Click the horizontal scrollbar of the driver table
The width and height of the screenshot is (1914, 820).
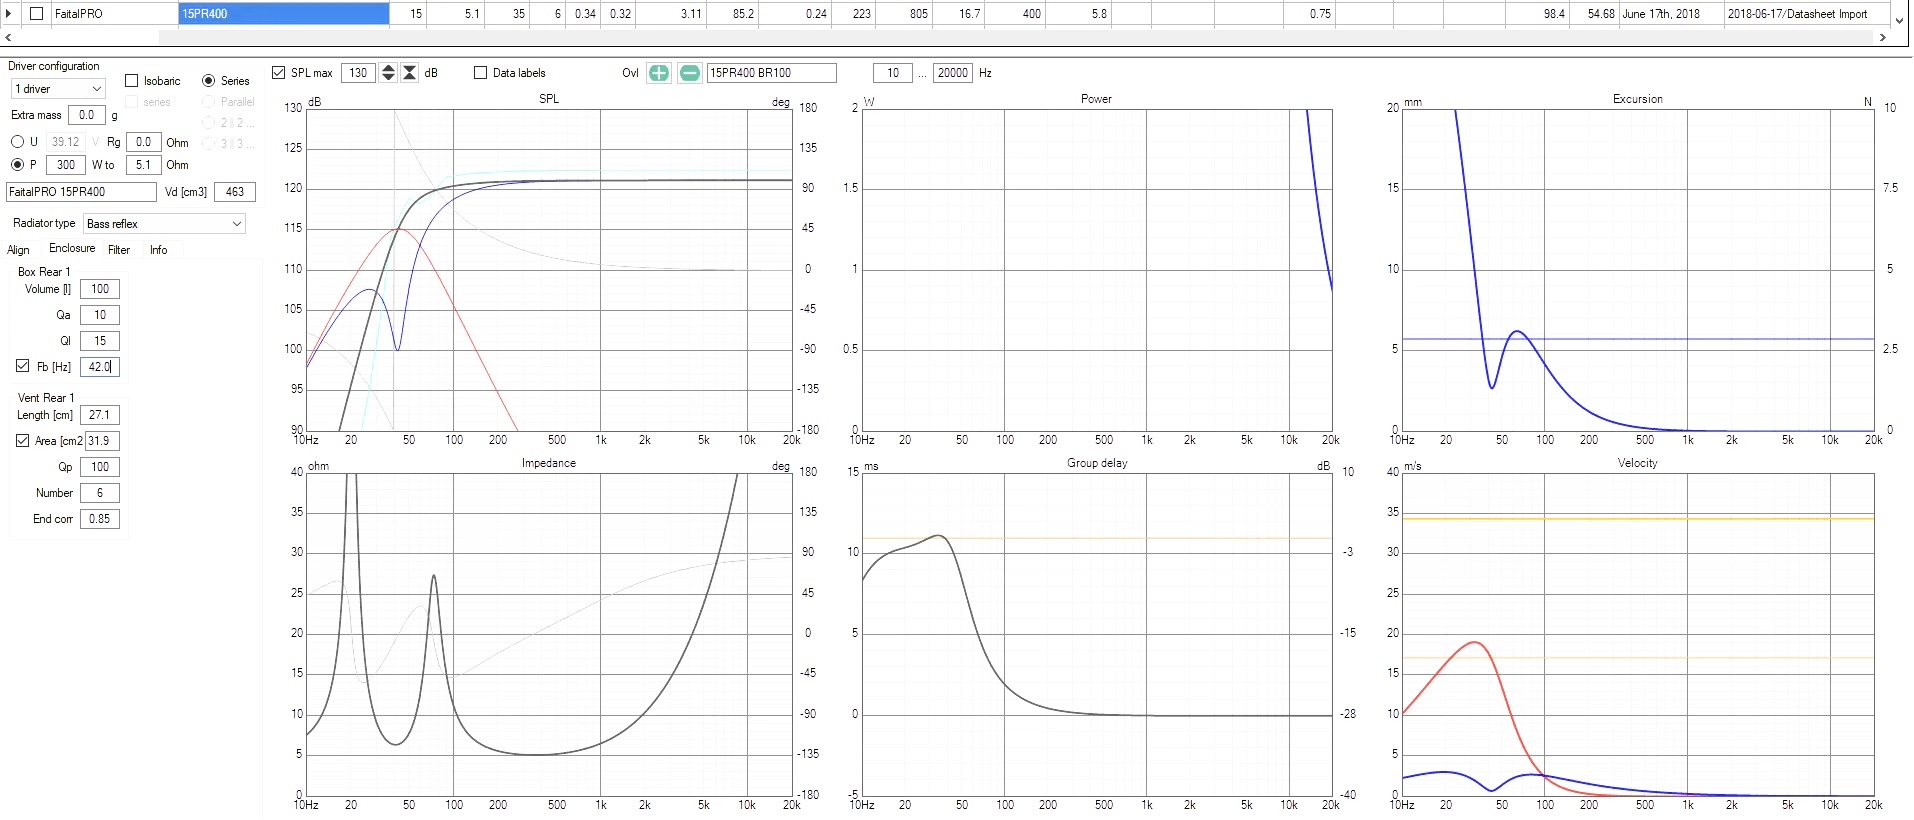[1016, 37]
